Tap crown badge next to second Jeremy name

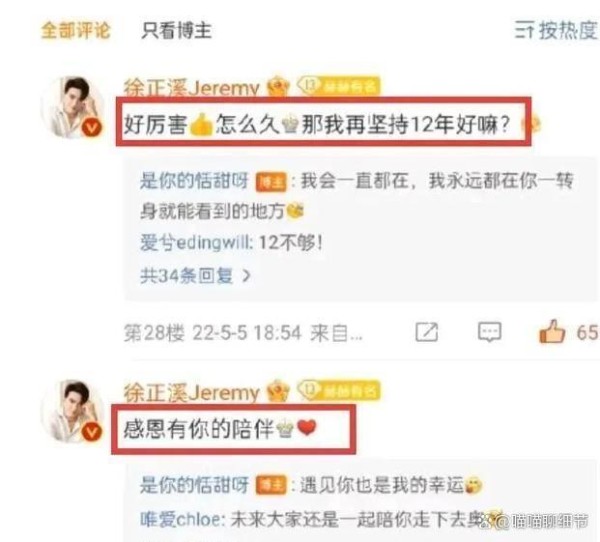[279, 391]
